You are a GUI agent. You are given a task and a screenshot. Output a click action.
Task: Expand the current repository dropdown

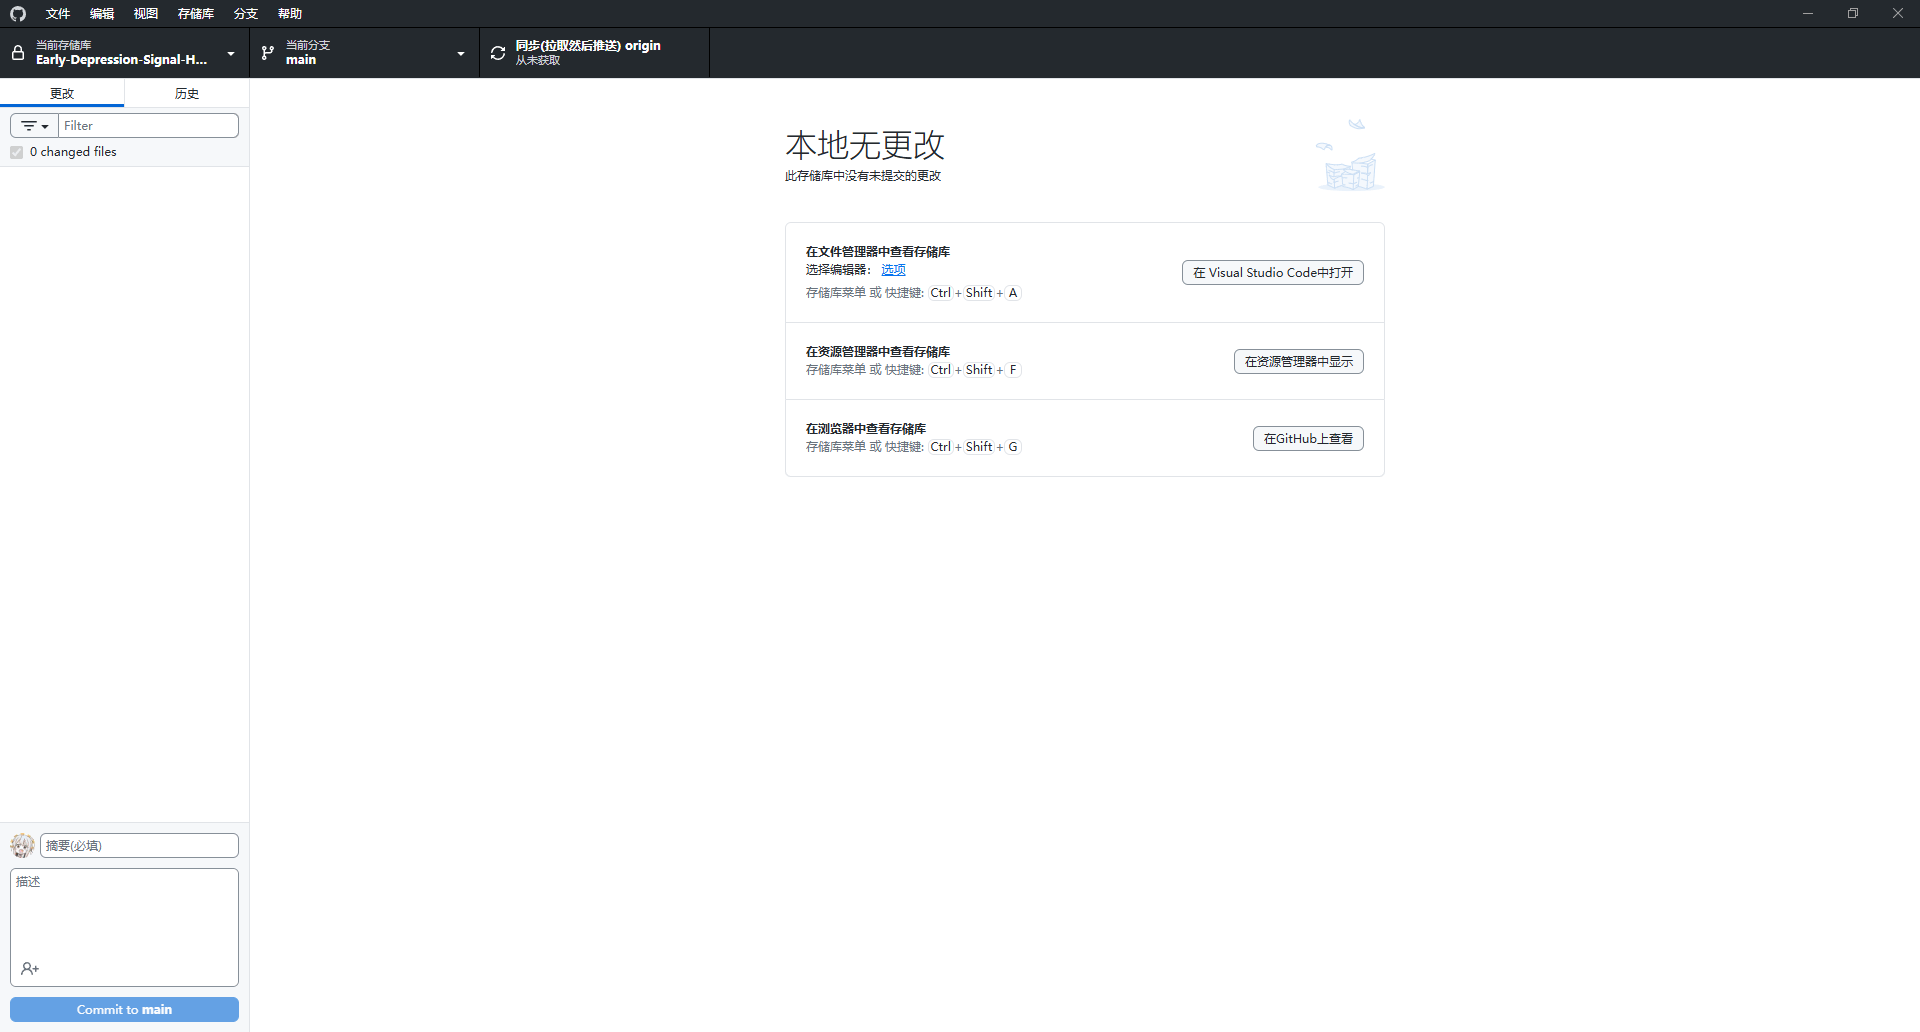231,53
